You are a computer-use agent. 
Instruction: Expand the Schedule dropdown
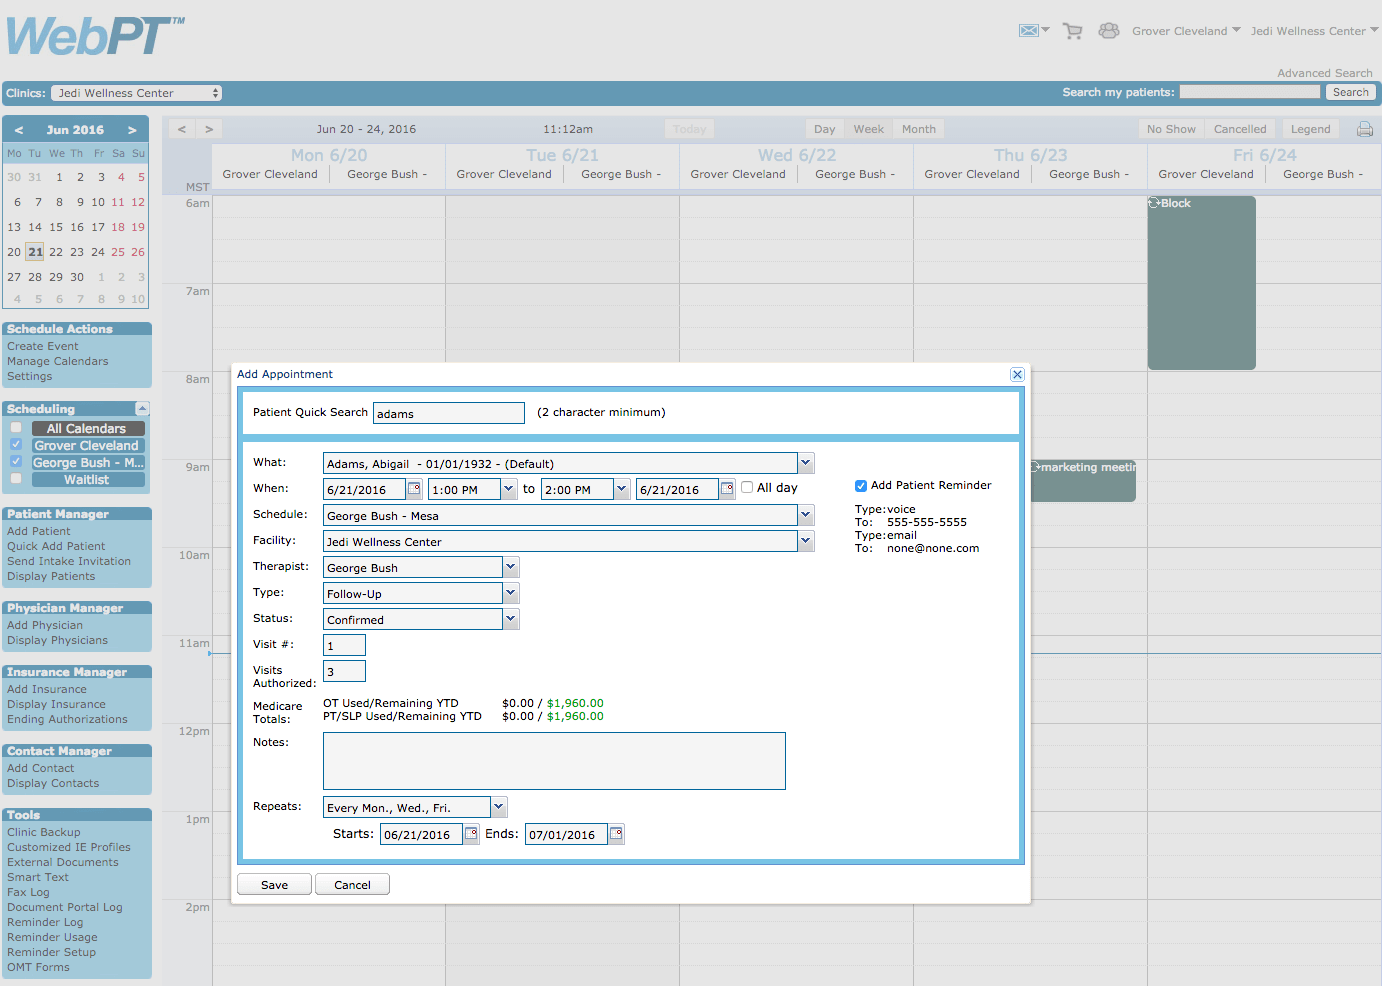[806, 515]
